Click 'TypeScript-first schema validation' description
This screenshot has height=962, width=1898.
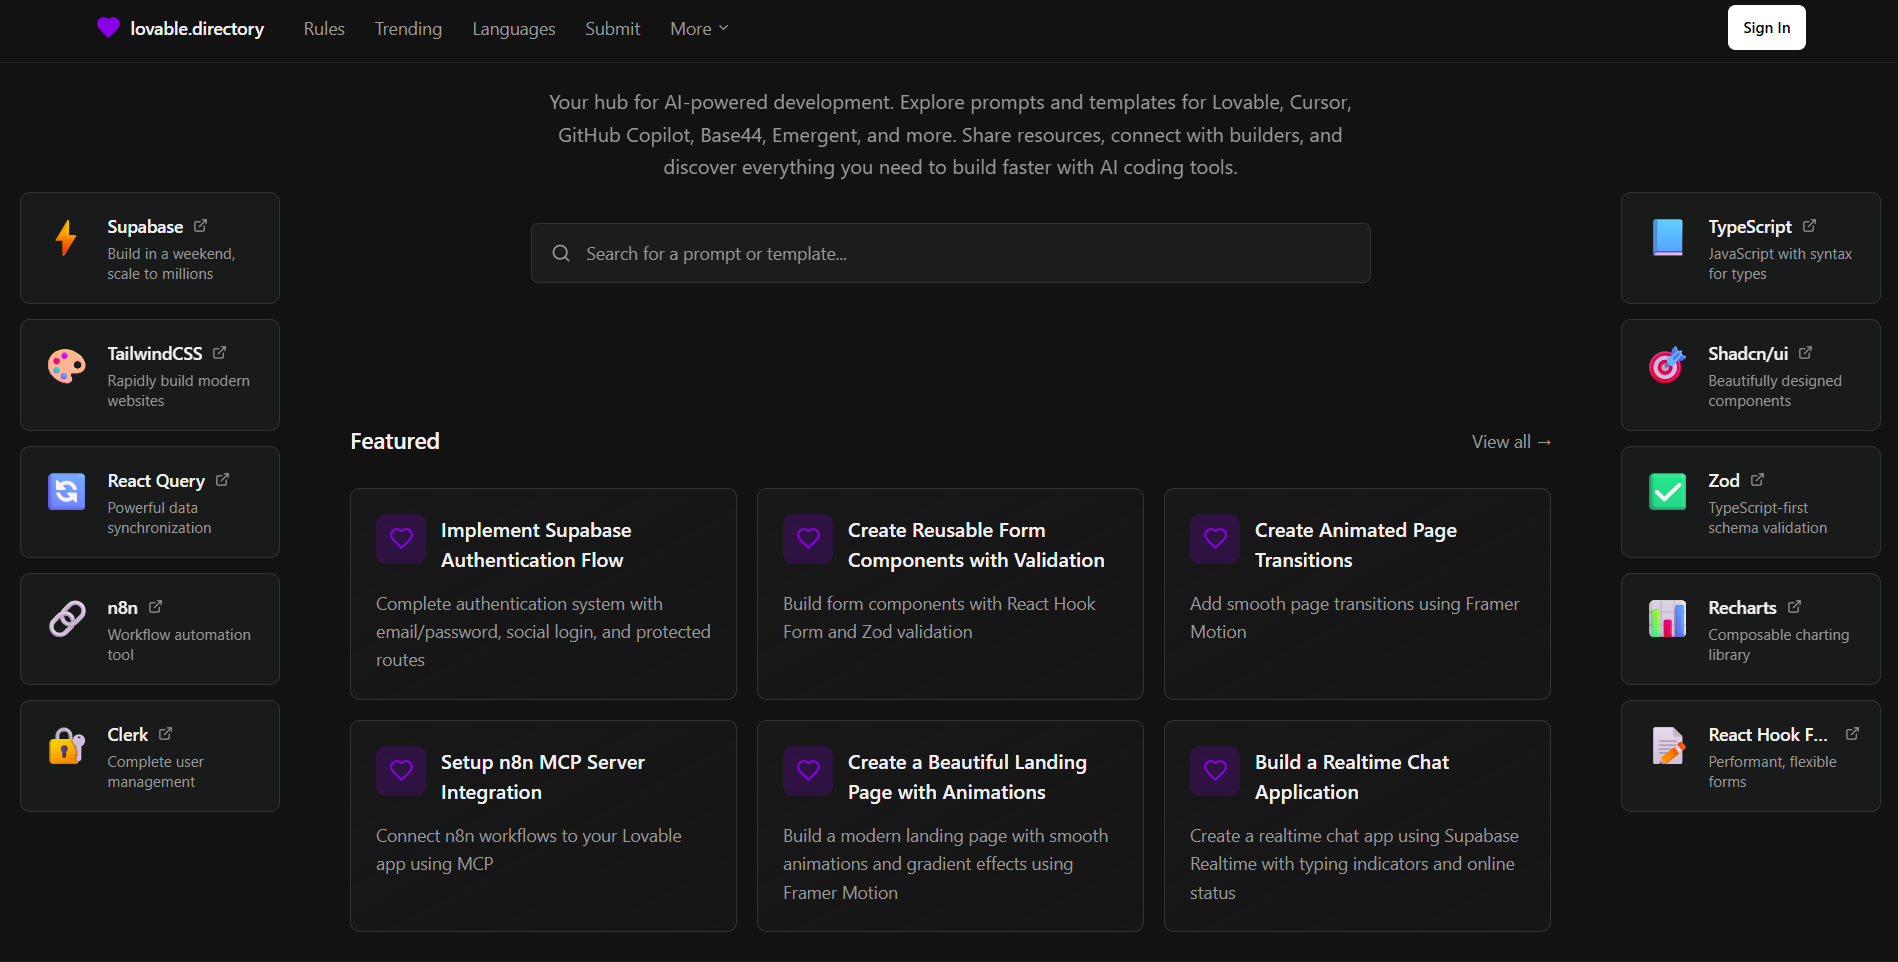tap(1767, 518)
